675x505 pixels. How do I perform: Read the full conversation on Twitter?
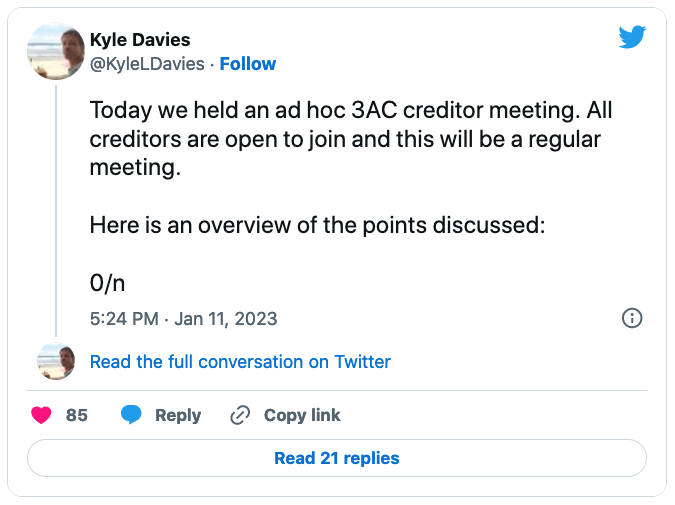click(240, 362)
